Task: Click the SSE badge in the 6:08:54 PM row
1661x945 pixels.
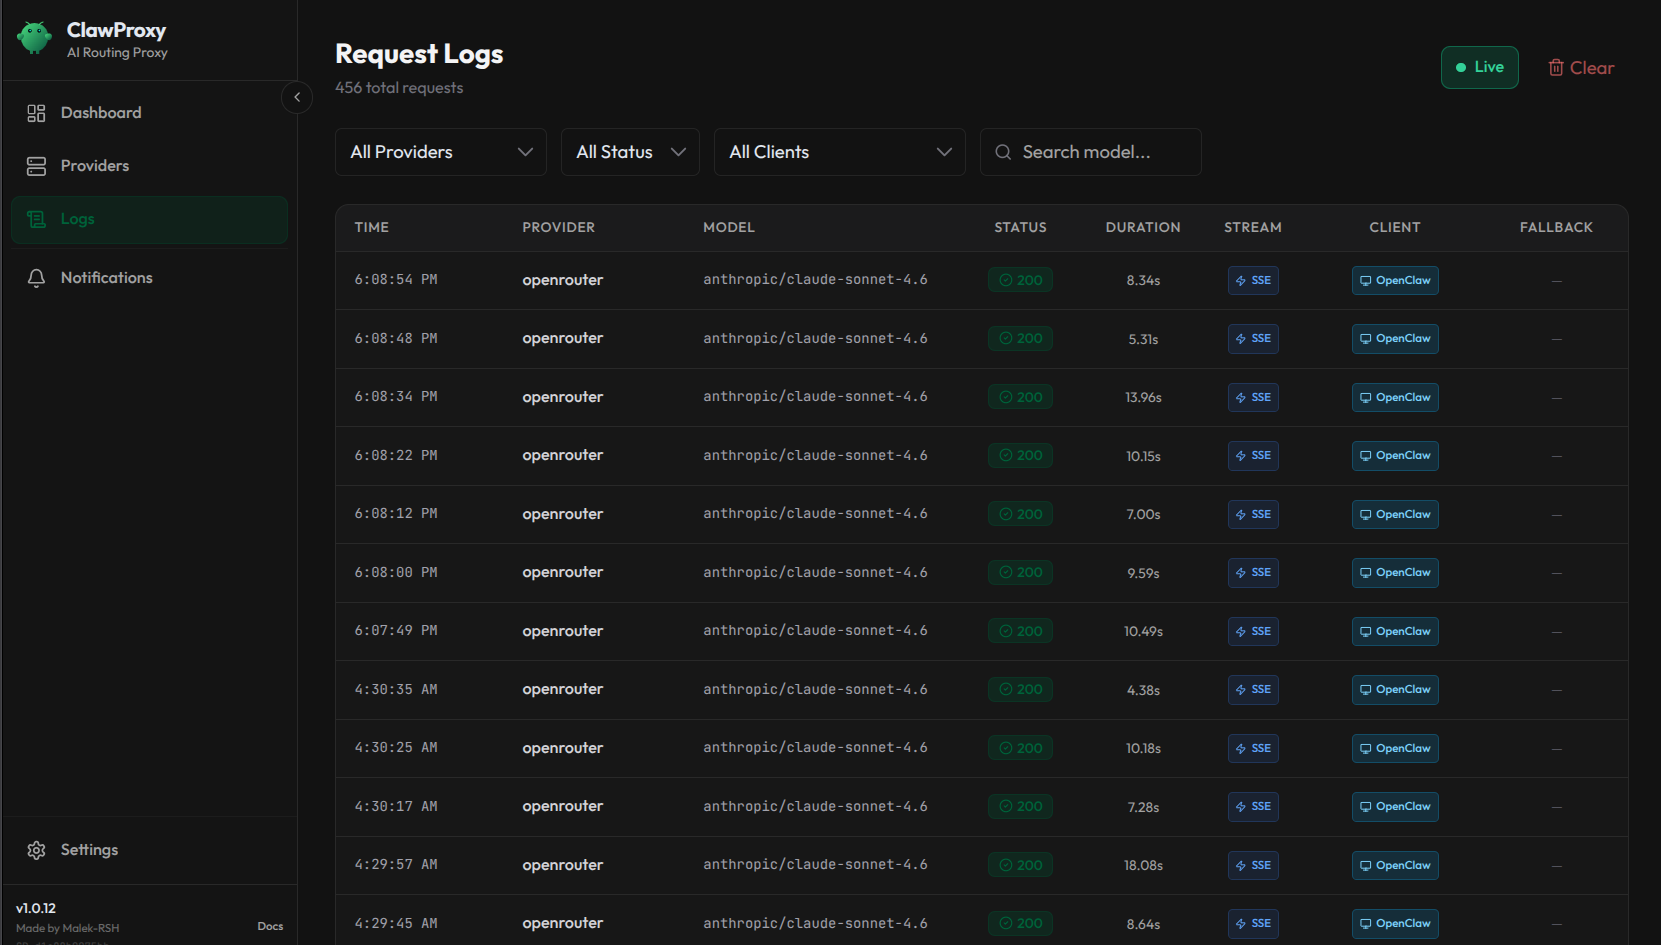Action: point(1253,280)
